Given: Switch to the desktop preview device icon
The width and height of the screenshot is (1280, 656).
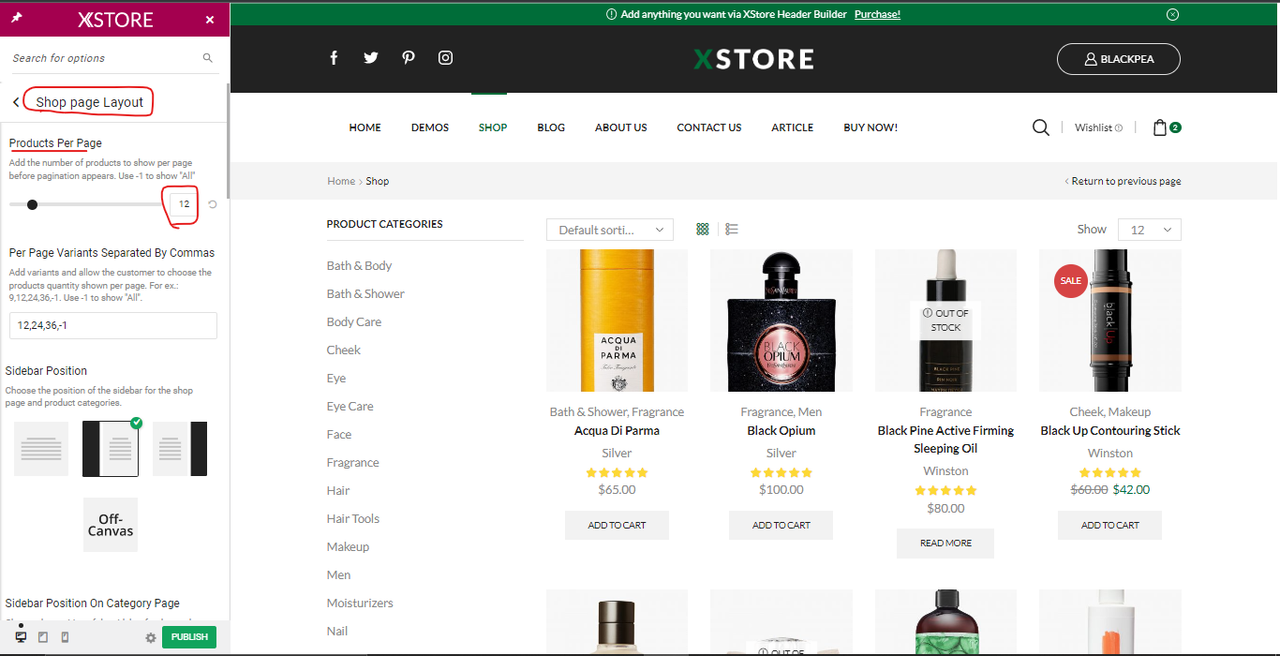Looking at the screenshot, I should [21, 637].
